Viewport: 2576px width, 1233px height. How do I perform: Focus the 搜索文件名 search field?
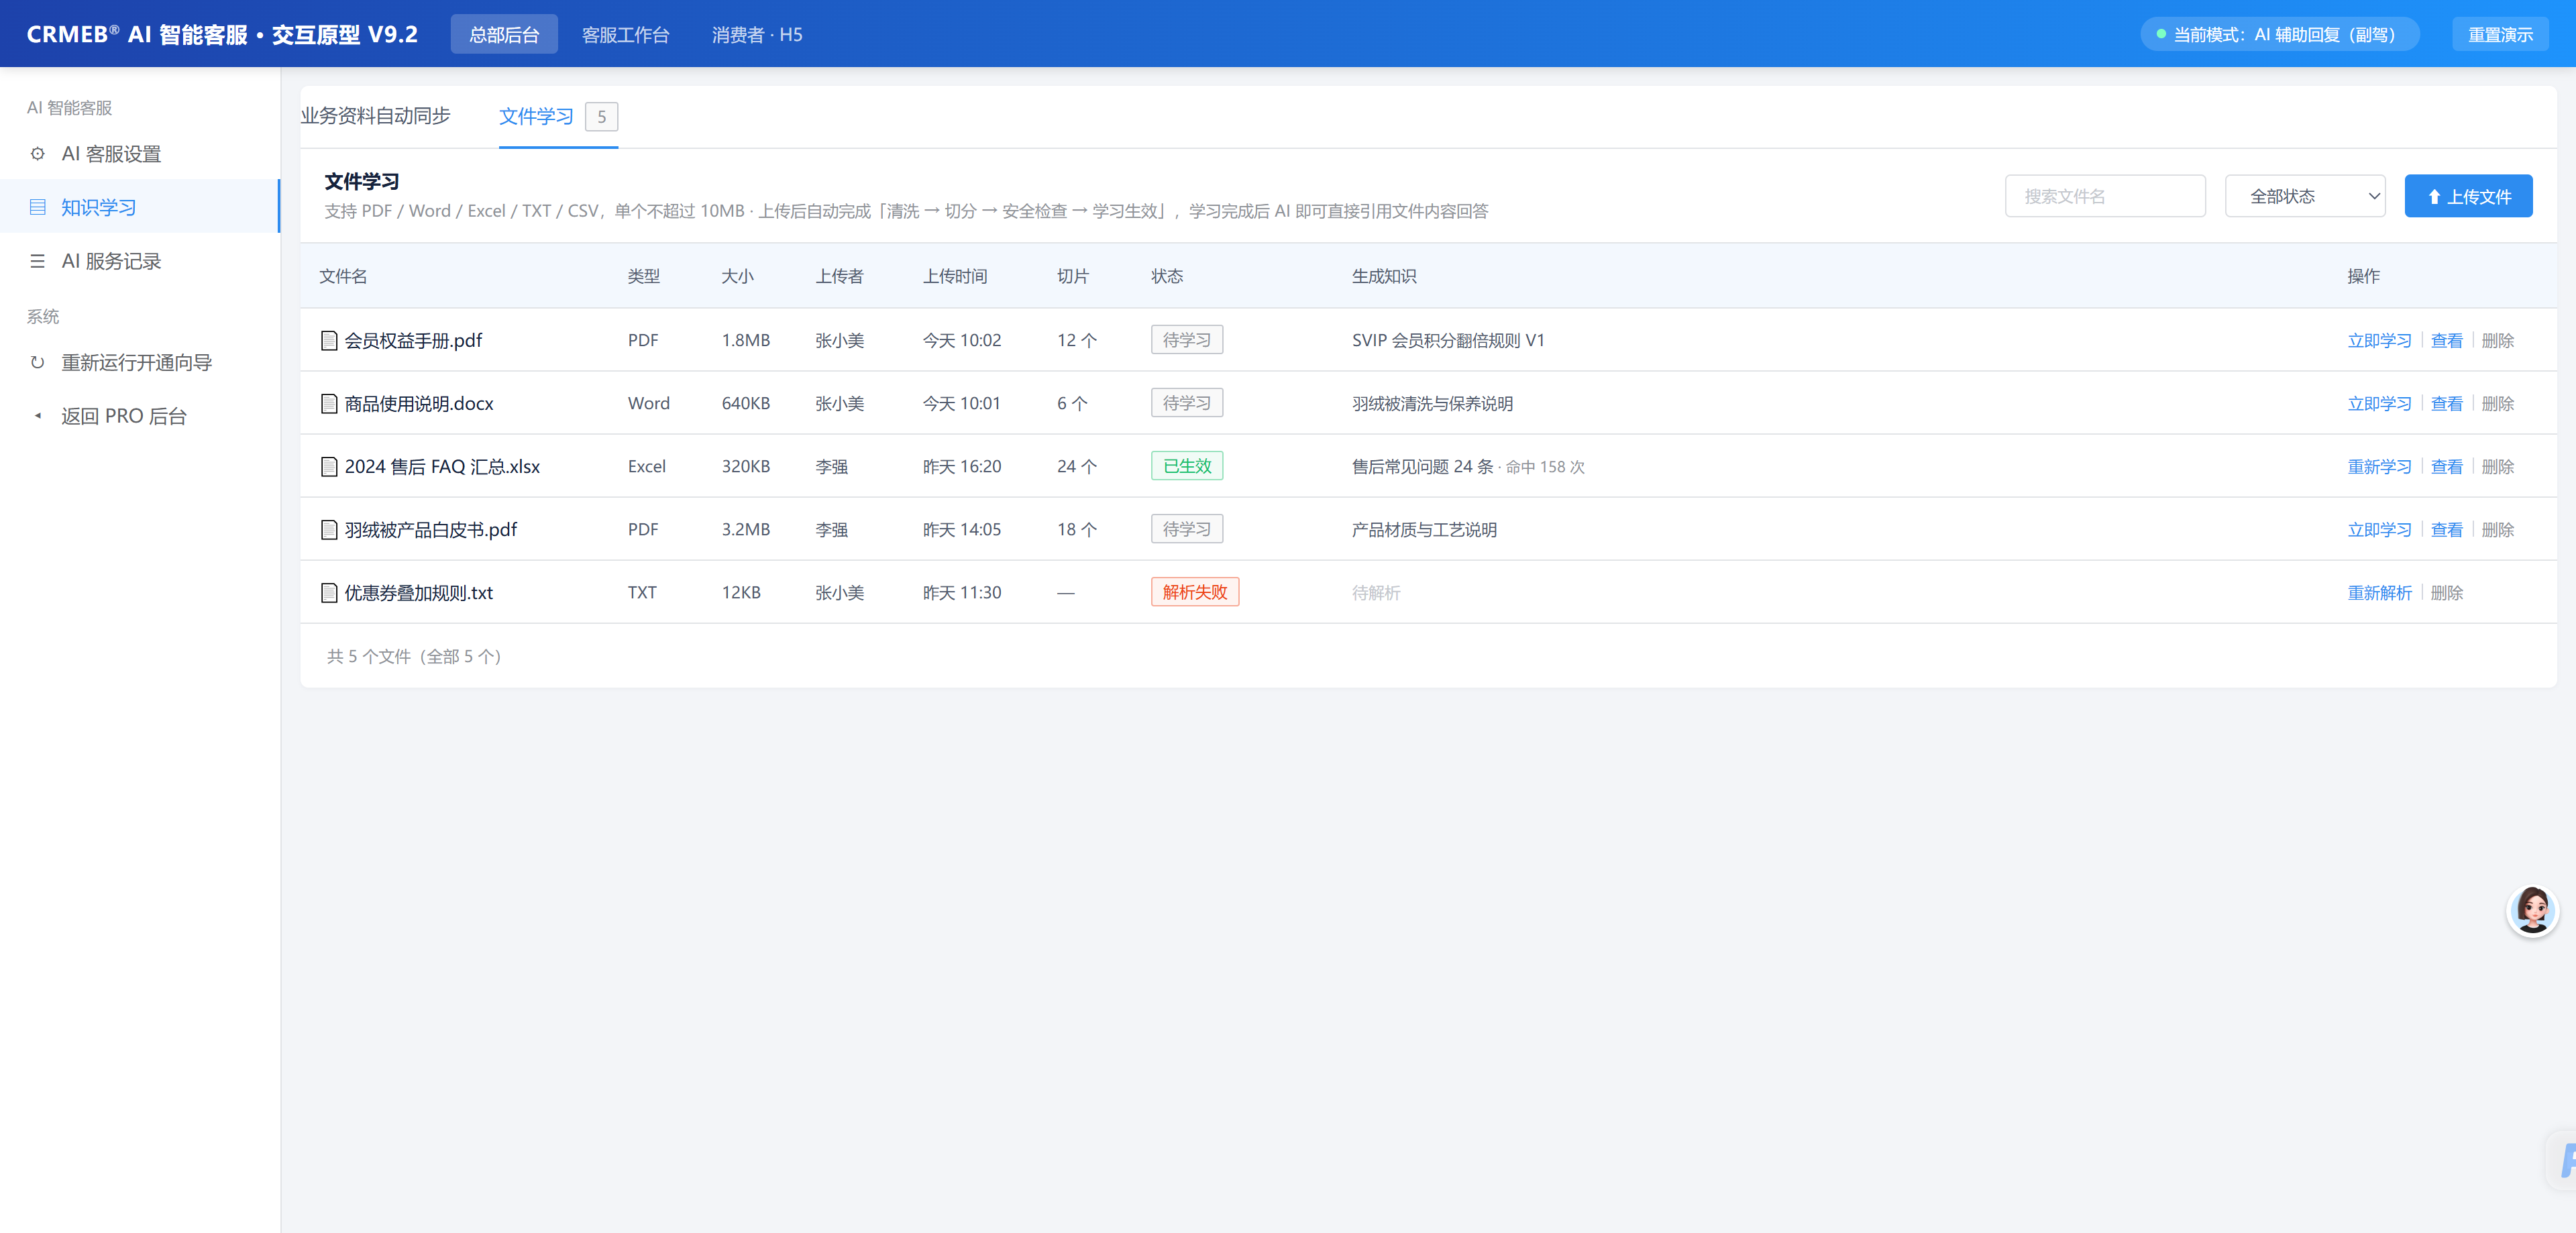click(2104, 196)
